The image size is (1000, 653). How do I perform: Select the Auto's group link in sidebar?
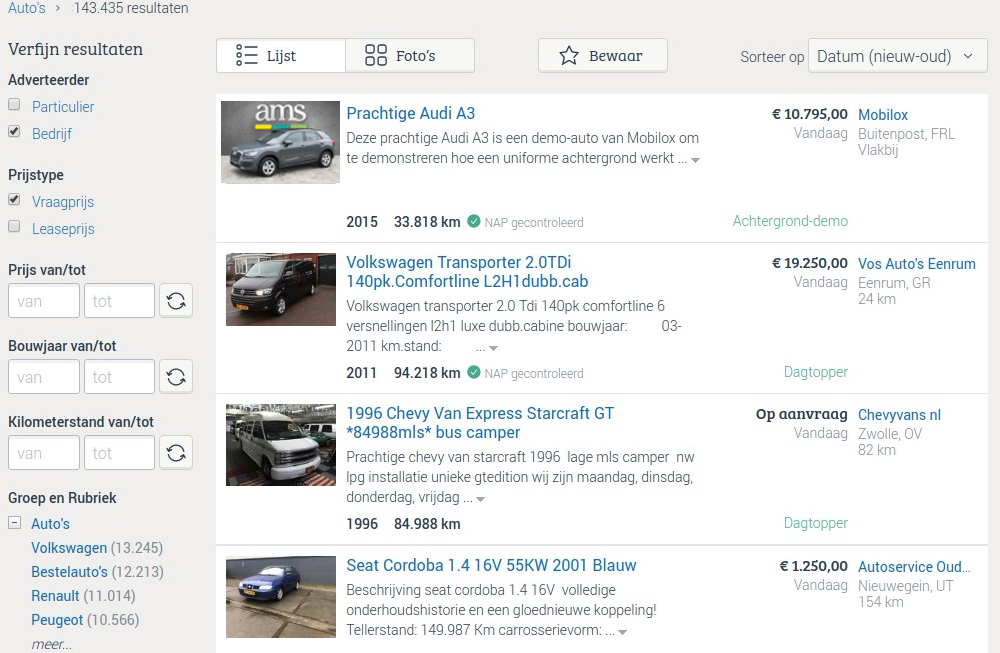(50, 524)
